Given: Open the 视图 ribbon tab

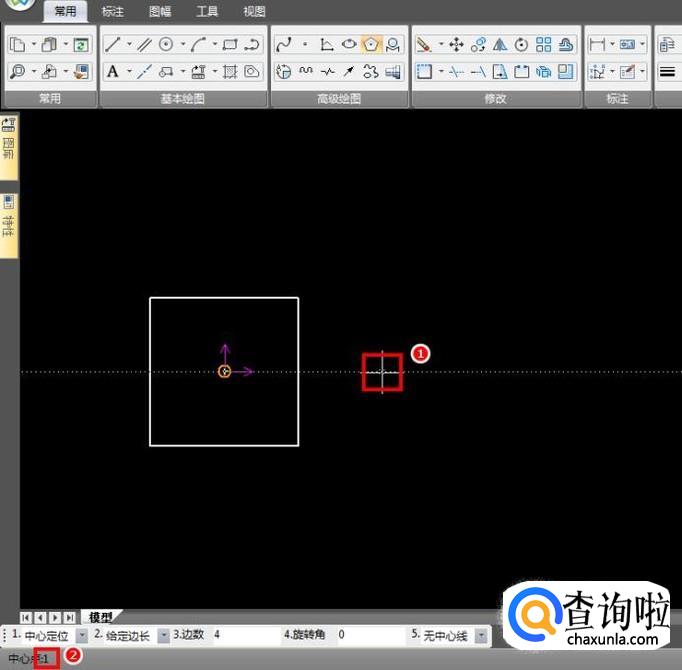Looking at the screenshot, I should click(x=255, y=12).
